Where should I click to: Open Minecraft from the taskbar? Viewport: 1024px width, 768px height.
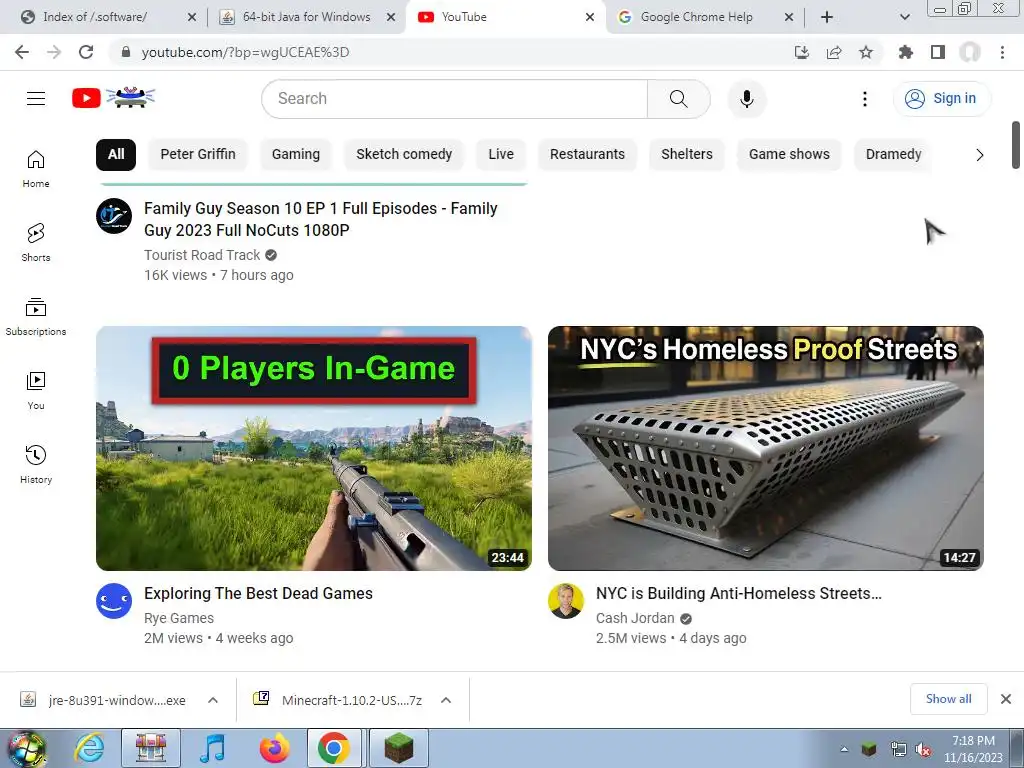point(399,748)
